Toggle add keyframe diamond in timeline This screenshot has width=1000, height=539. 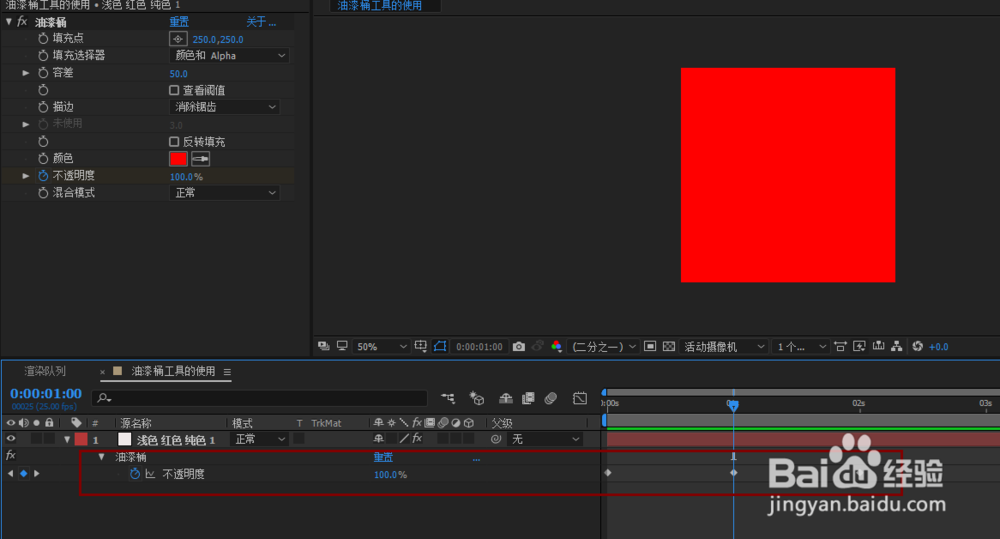24,473
